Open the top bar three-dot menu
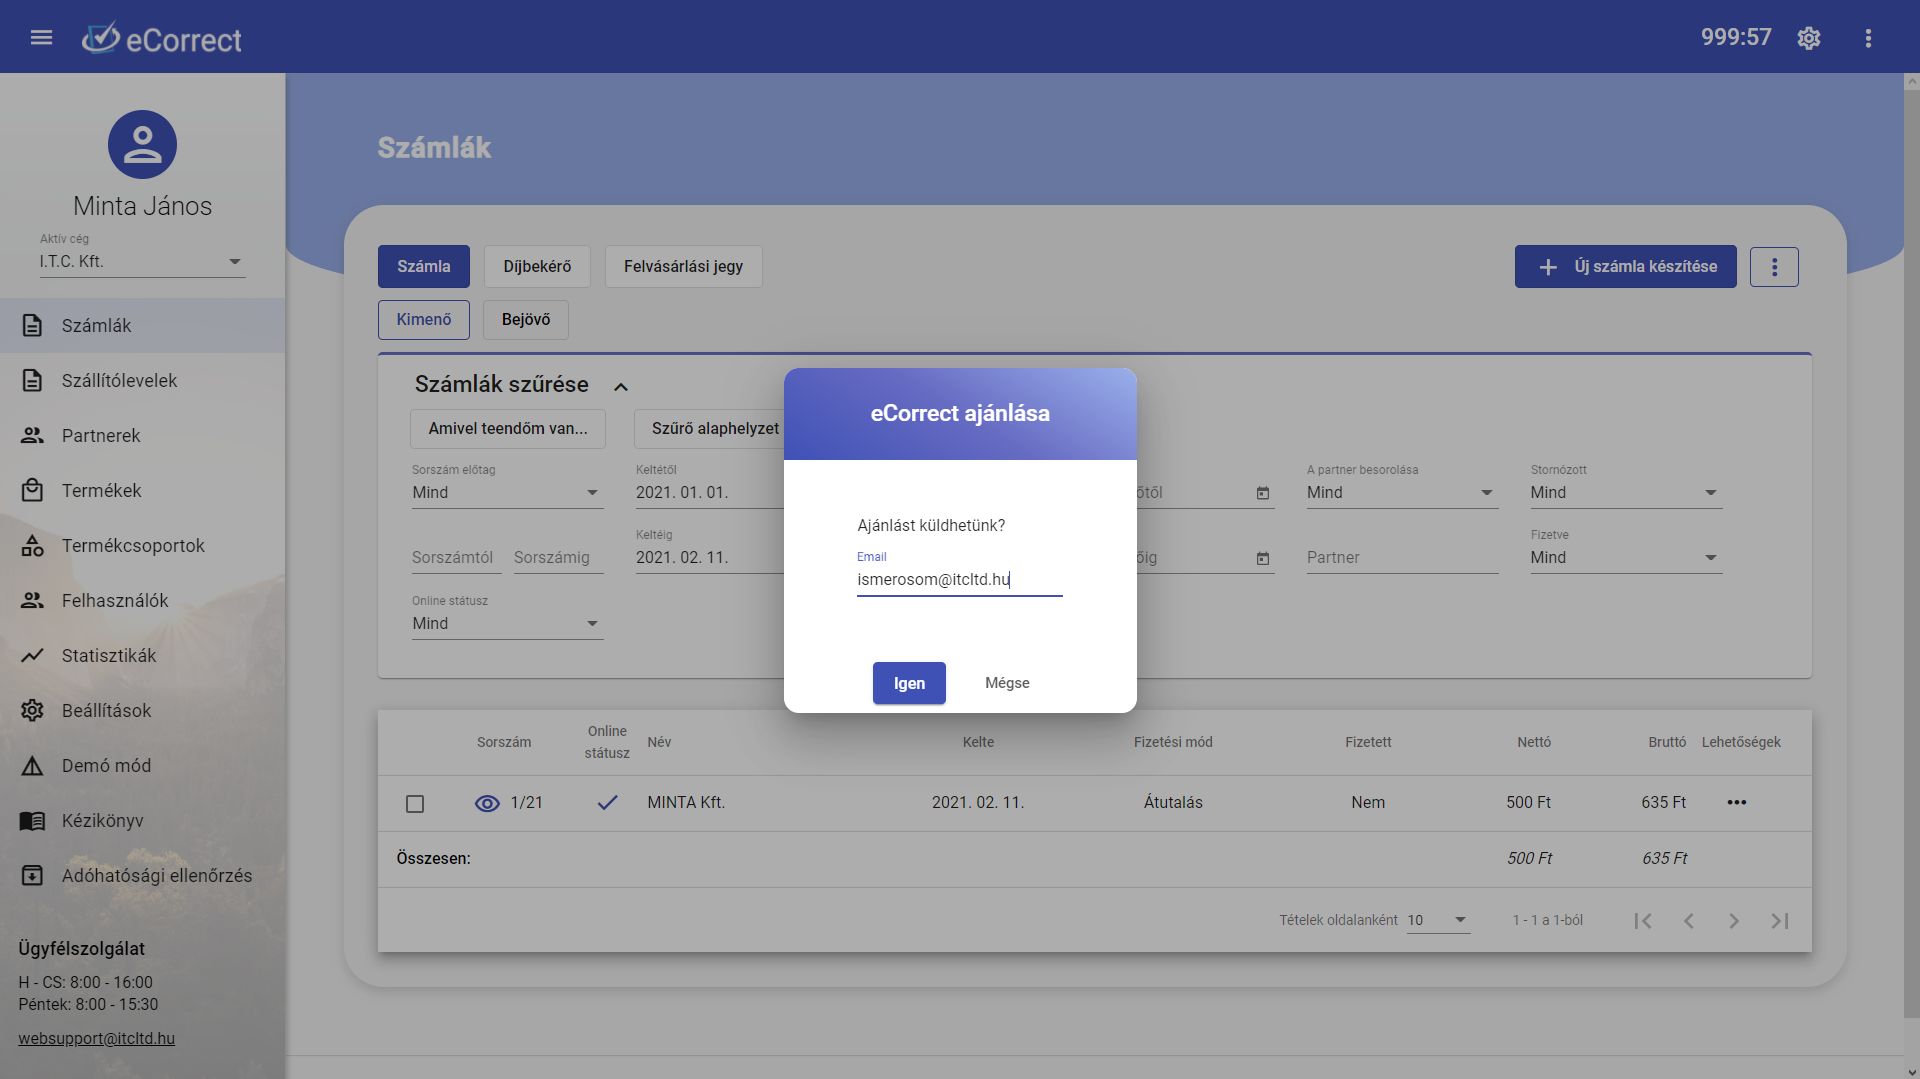 [x=1868, y=38]
